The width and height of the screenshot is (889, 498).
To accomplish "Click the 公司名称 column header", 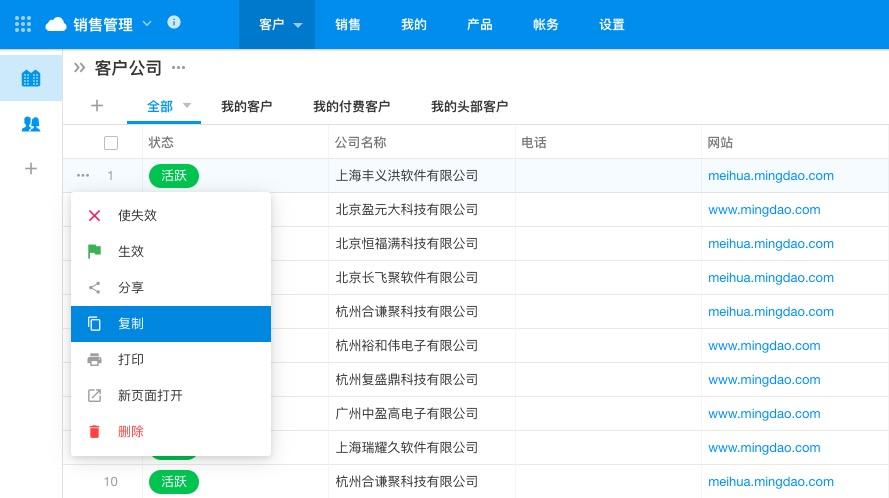I will [361, 143].
